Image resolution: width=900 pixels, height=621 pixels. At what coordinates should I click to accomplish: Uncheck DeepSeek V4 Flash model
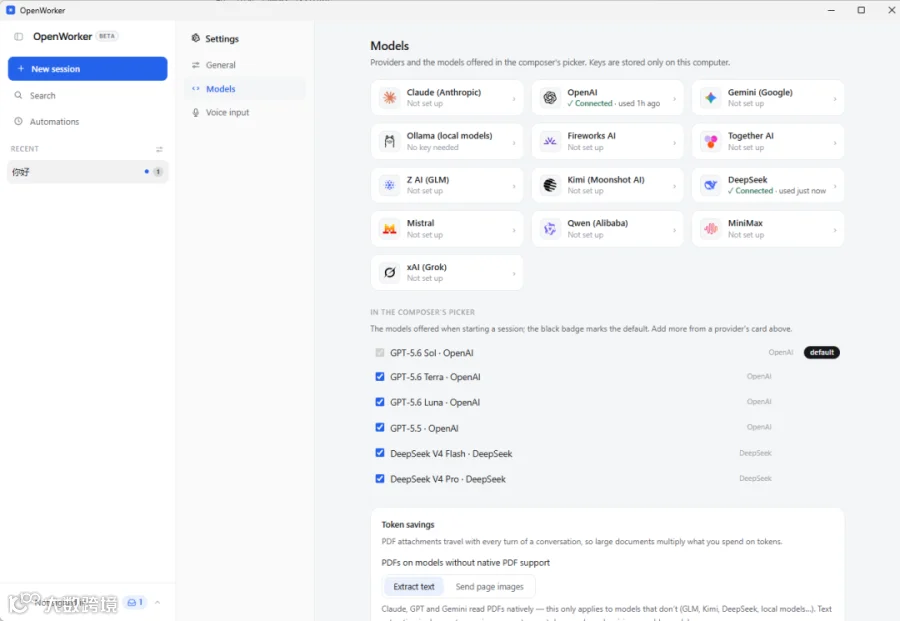[379, 453]
